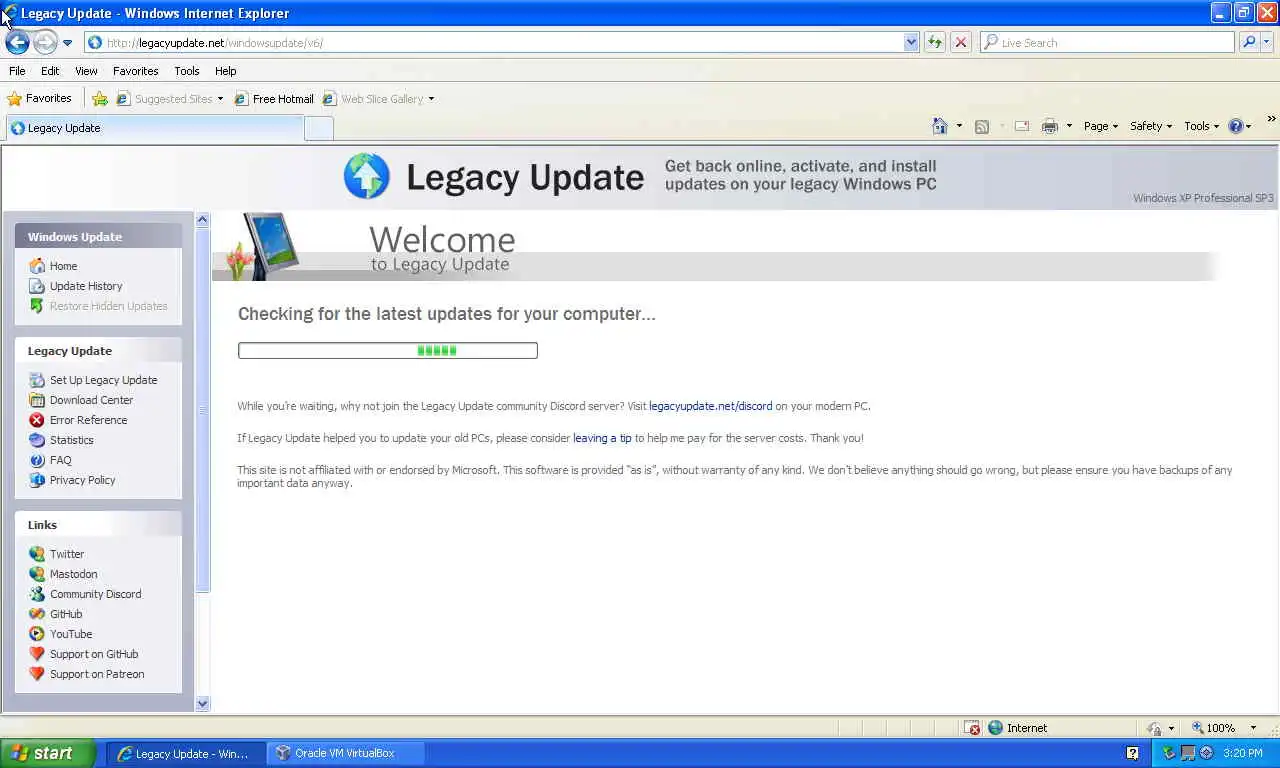Image resolution: width=1280 pixels, height=768 pixels.
Task: Click the YouTube icon
Action: click(37, 634)
